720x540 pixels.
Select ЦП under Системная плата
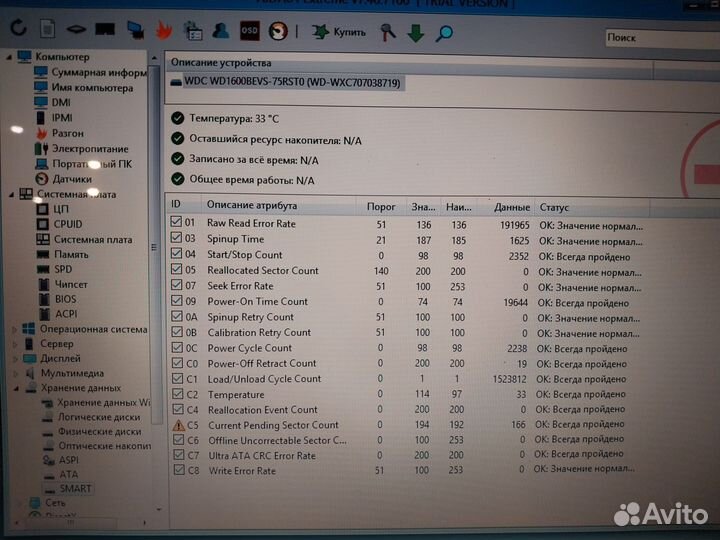tap(53, 209)
